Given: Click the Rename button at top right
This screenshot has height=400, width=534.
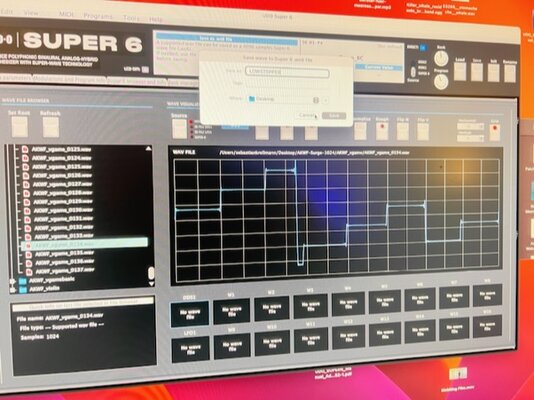Looking at the screenshot, I should coord(510,73).
